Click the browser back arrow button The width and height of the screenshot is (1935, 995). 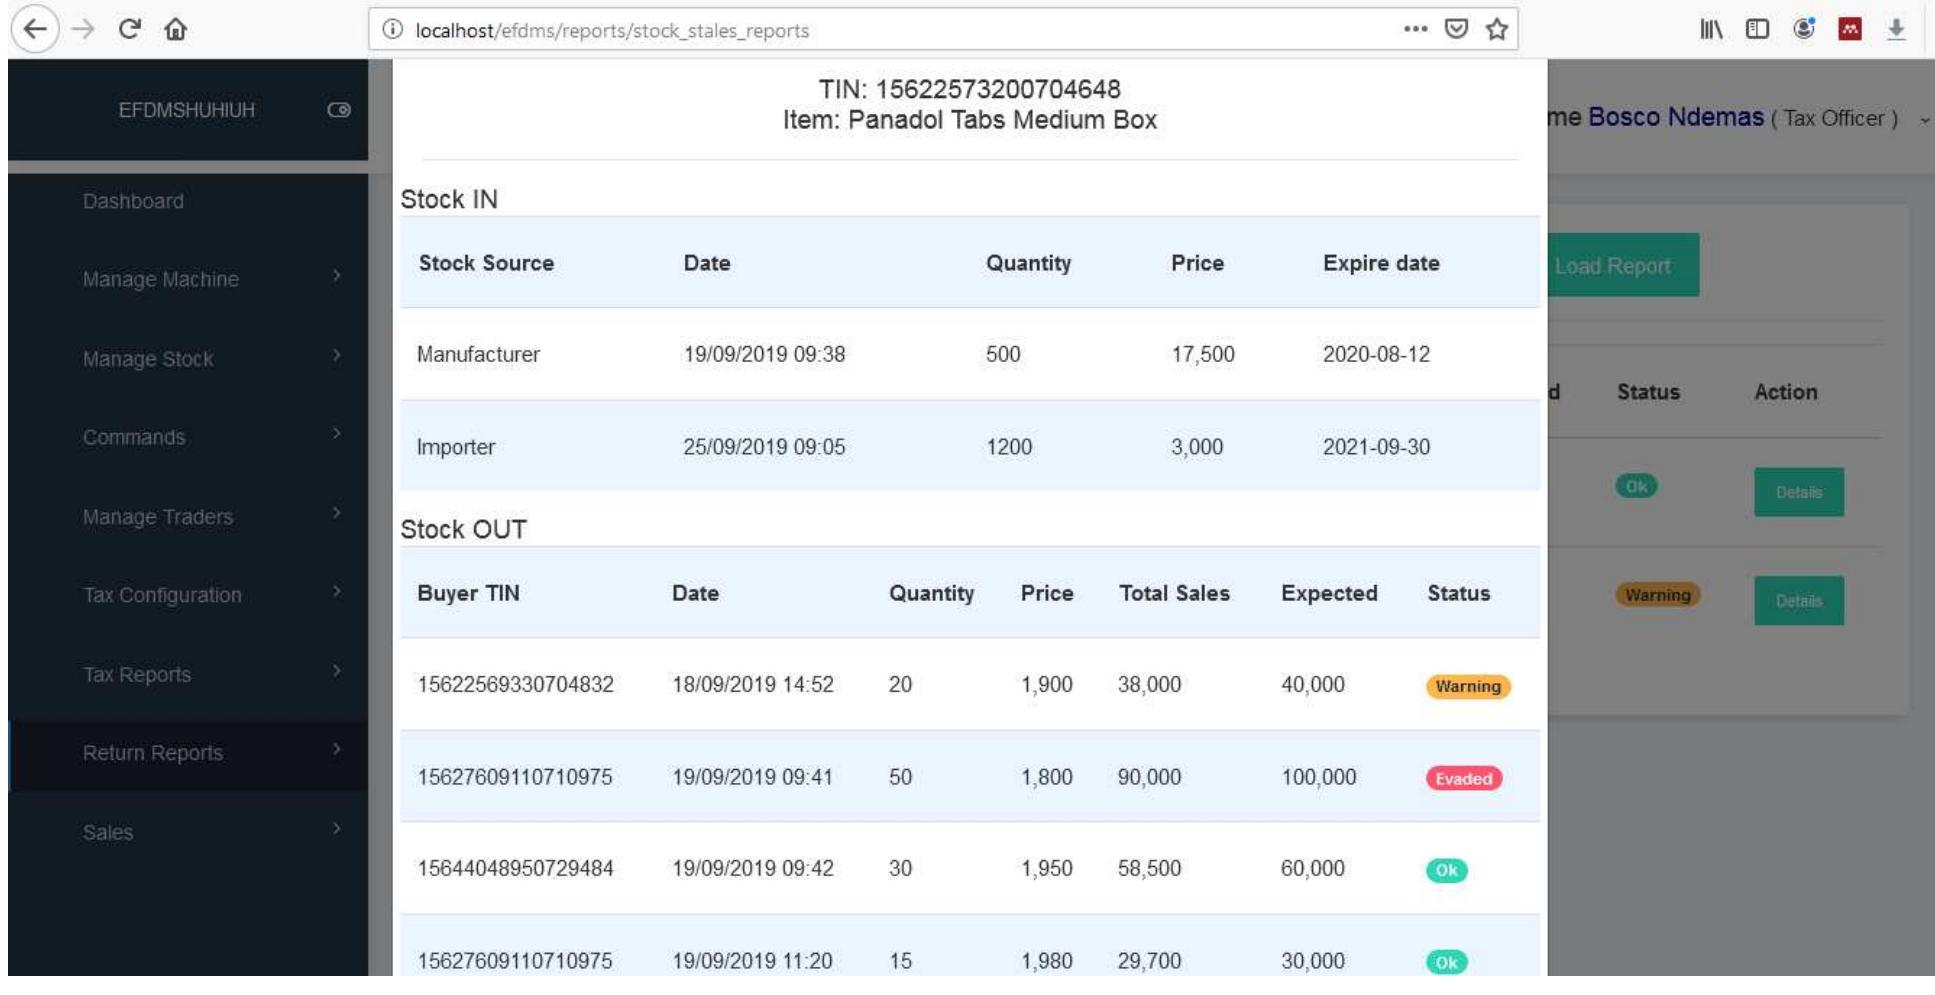pyautogui.click(x=35, y=30)
